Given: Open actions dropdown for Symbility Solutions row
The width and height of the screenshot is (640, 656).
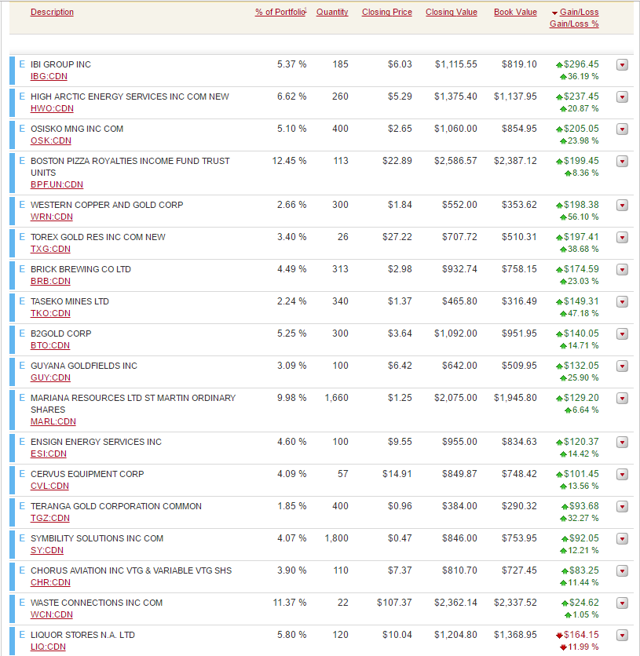Looking at the screenshot, I should pos(622,540).
